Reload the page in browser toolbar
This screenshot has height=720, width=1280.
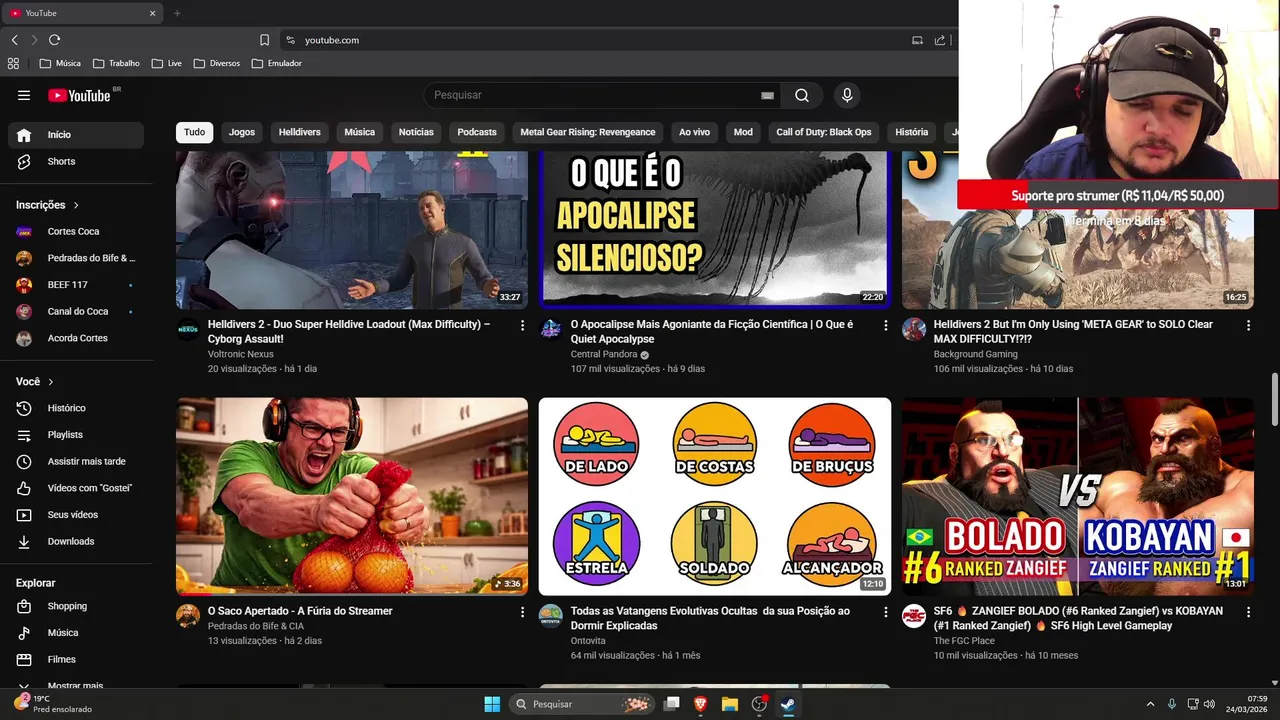pyautogui.click(x=54, y=40)
